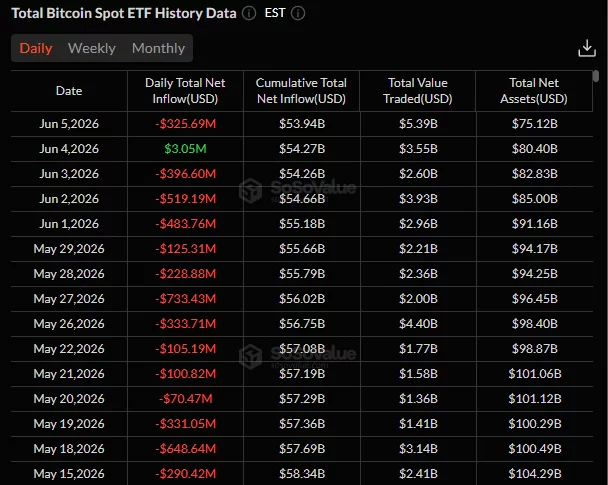
Task: Click the -$483.76M inflow cell
Action: click(186, 224)
